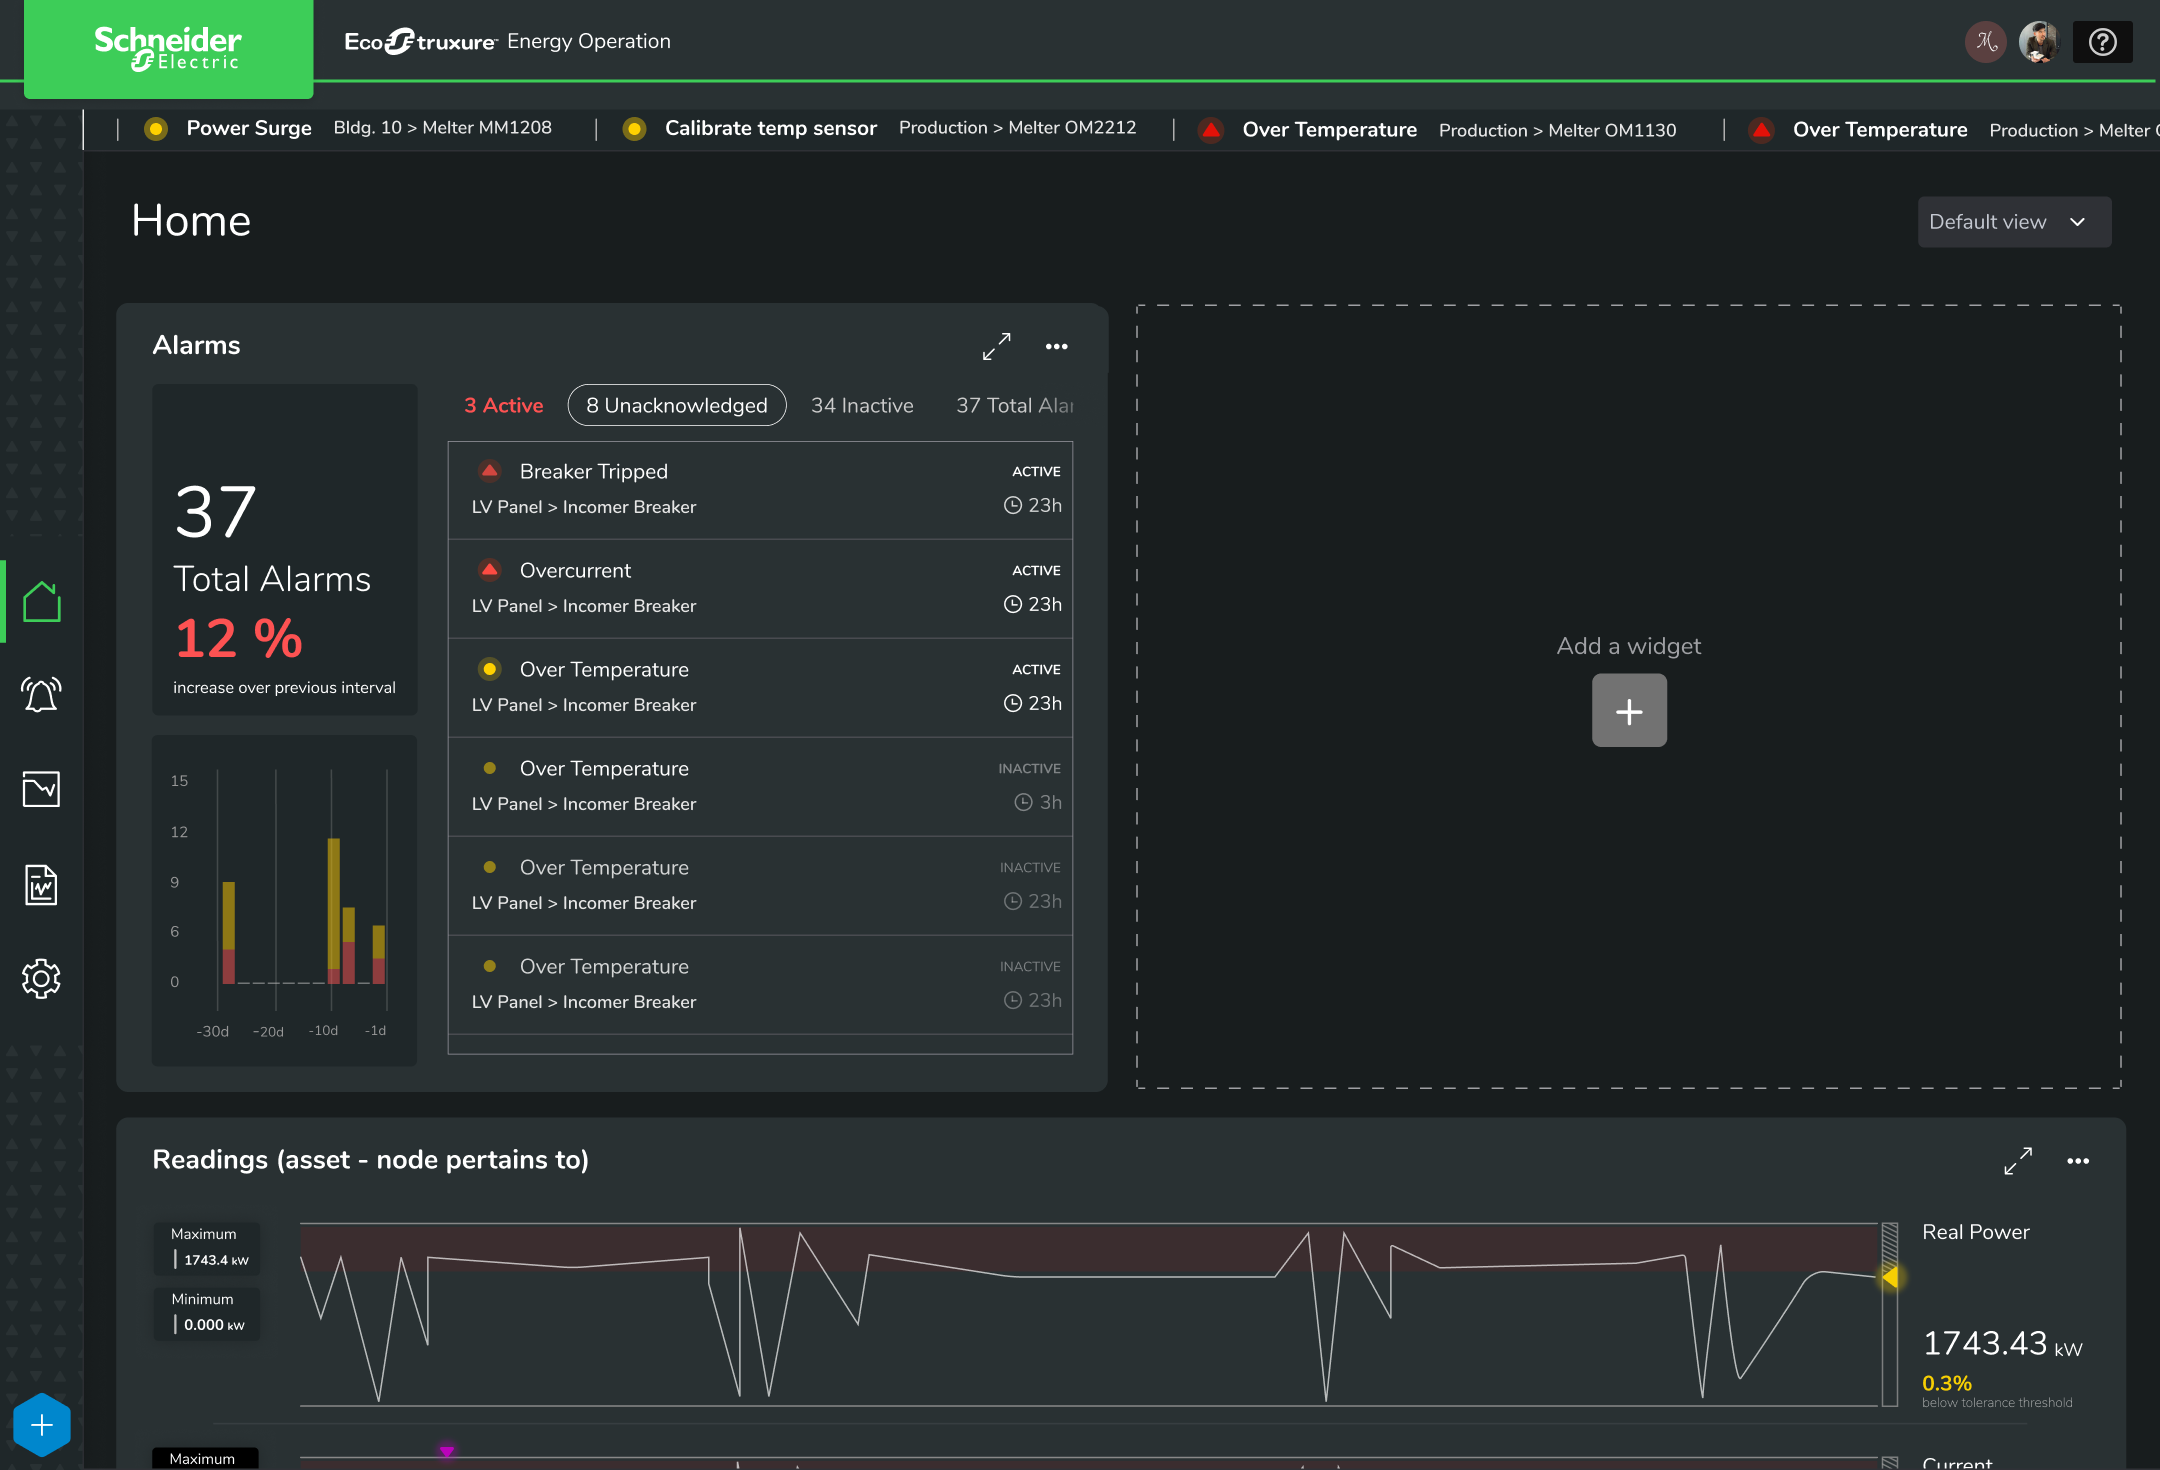Select the 34 Inactive tab
This screenshot has height=1470, width=2160.
click(x=862, y=405)
